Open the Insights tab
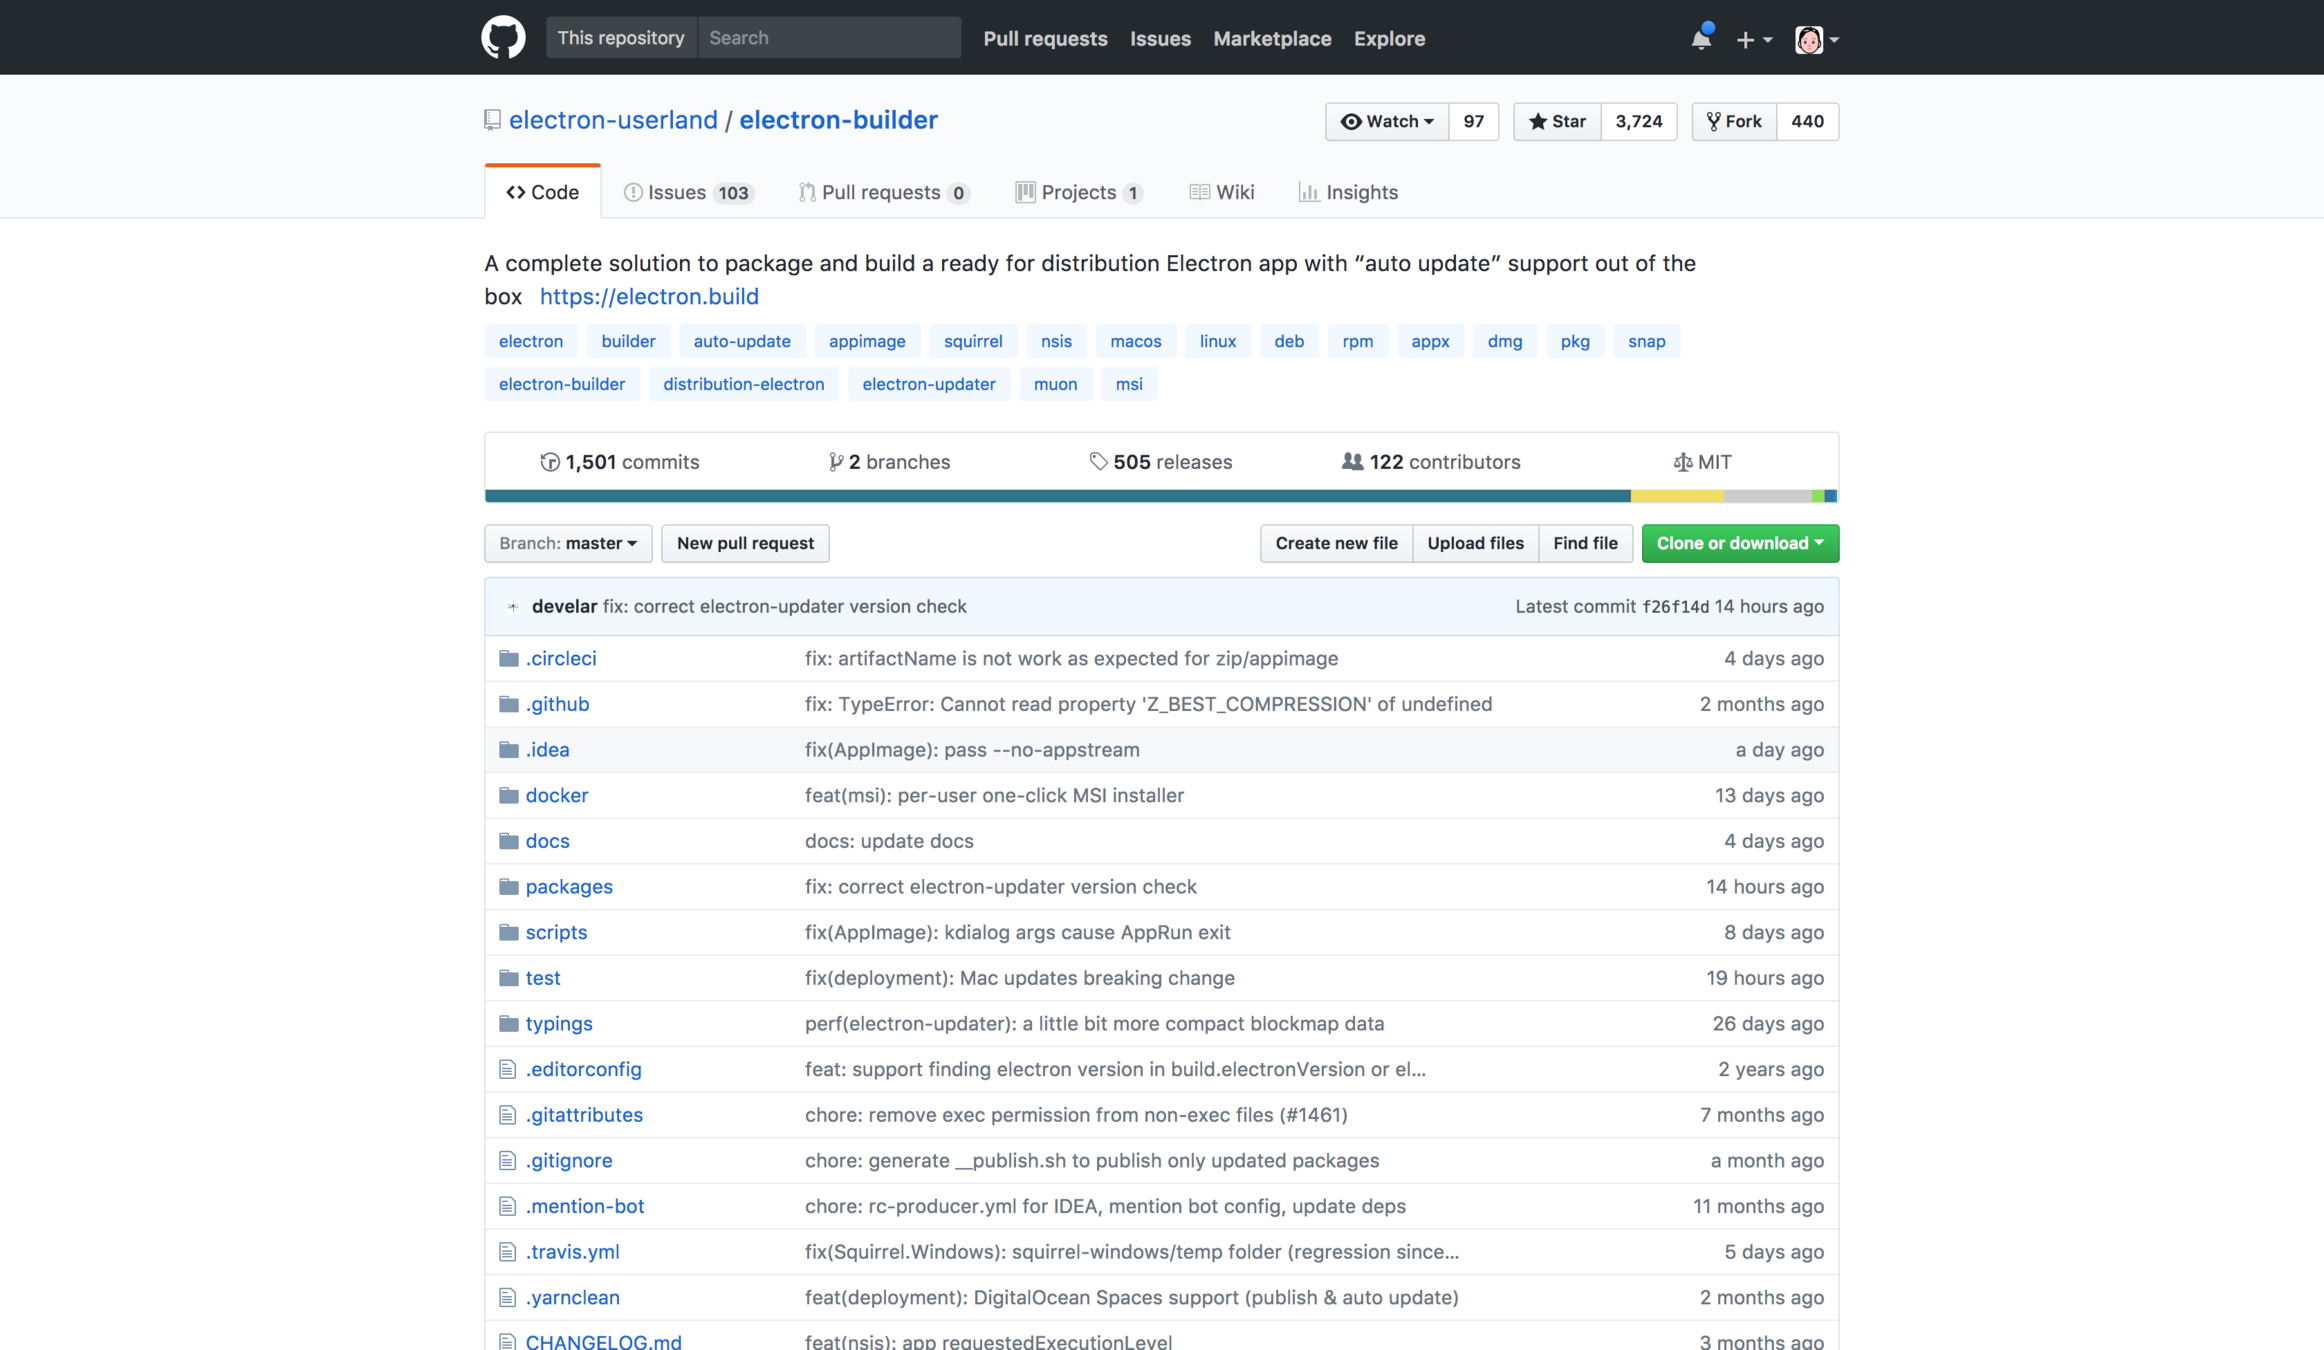Screen dimensions: 2324x1350 point(1348,192)
